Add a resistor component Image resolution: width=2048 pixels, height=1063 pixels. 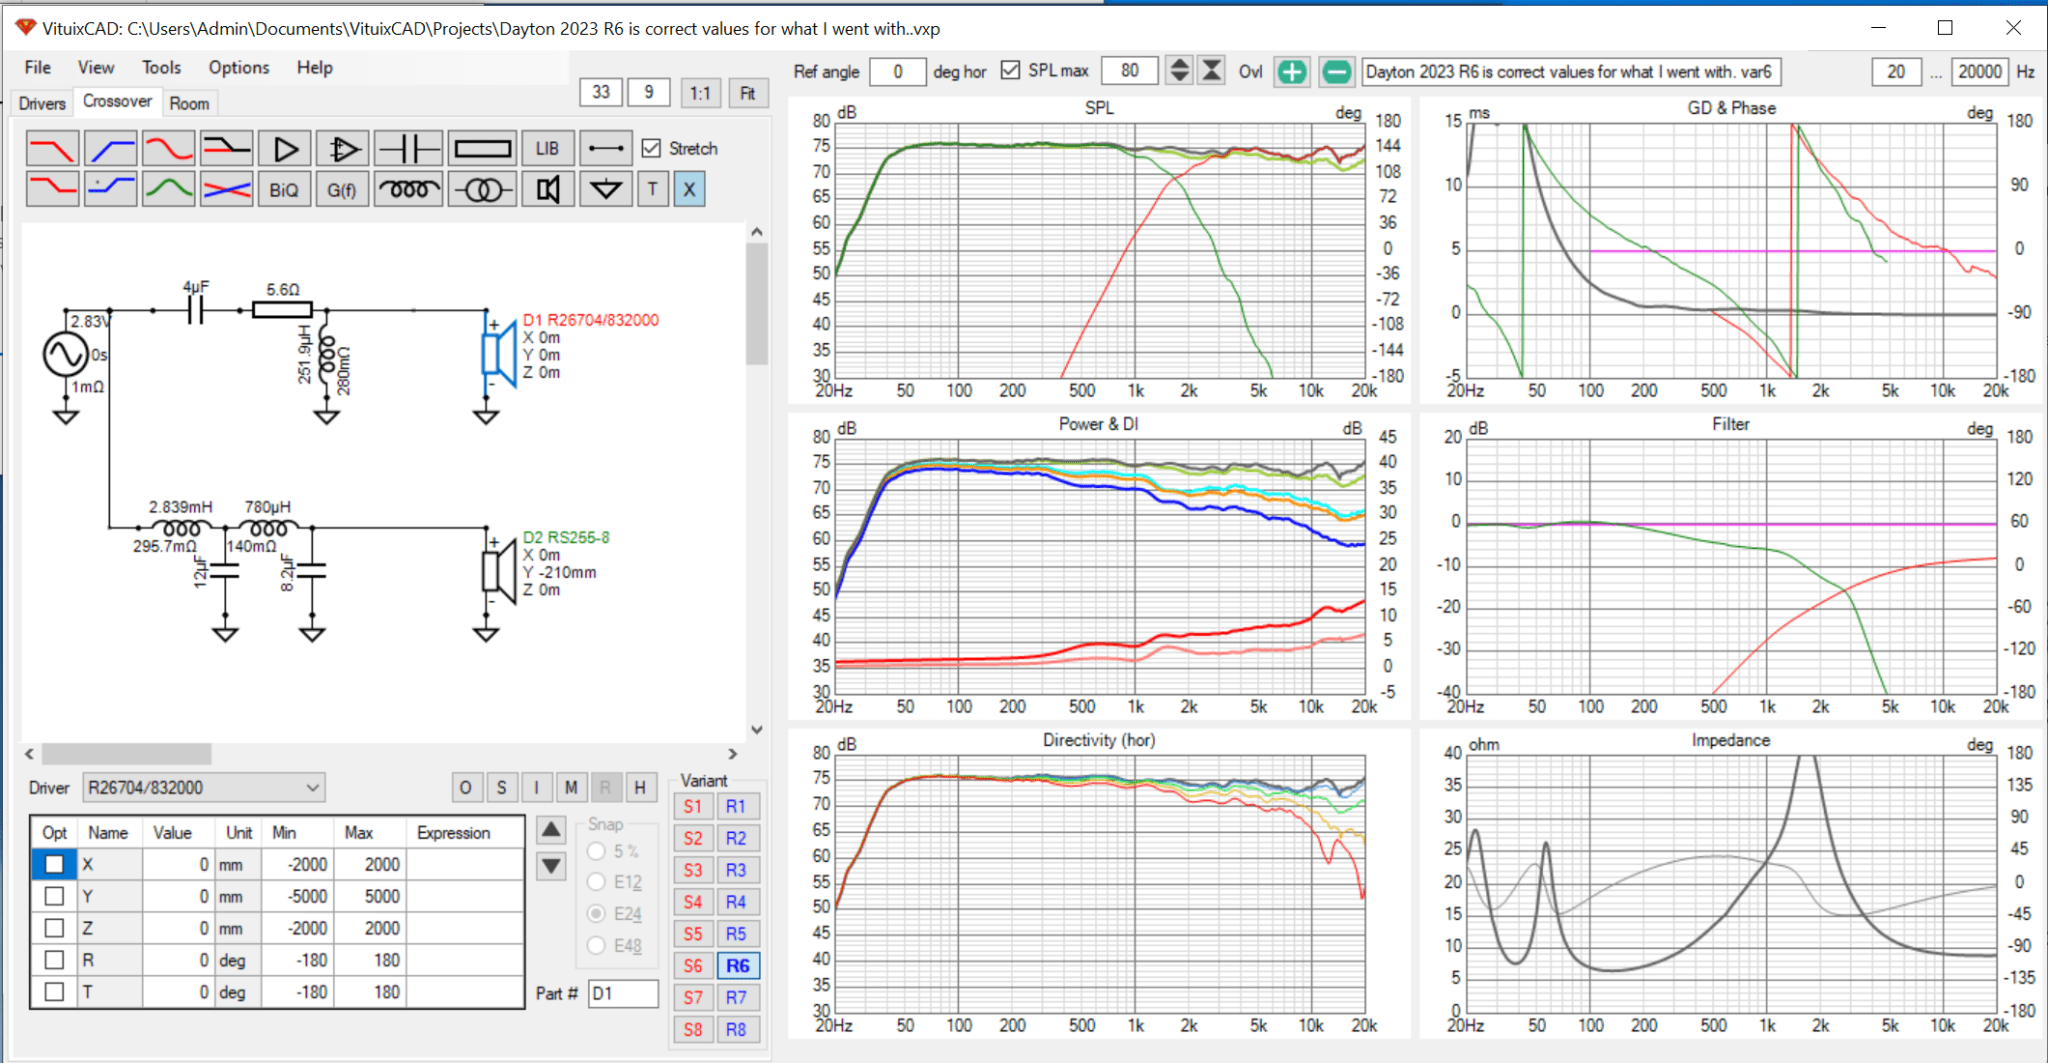point(482,149)
